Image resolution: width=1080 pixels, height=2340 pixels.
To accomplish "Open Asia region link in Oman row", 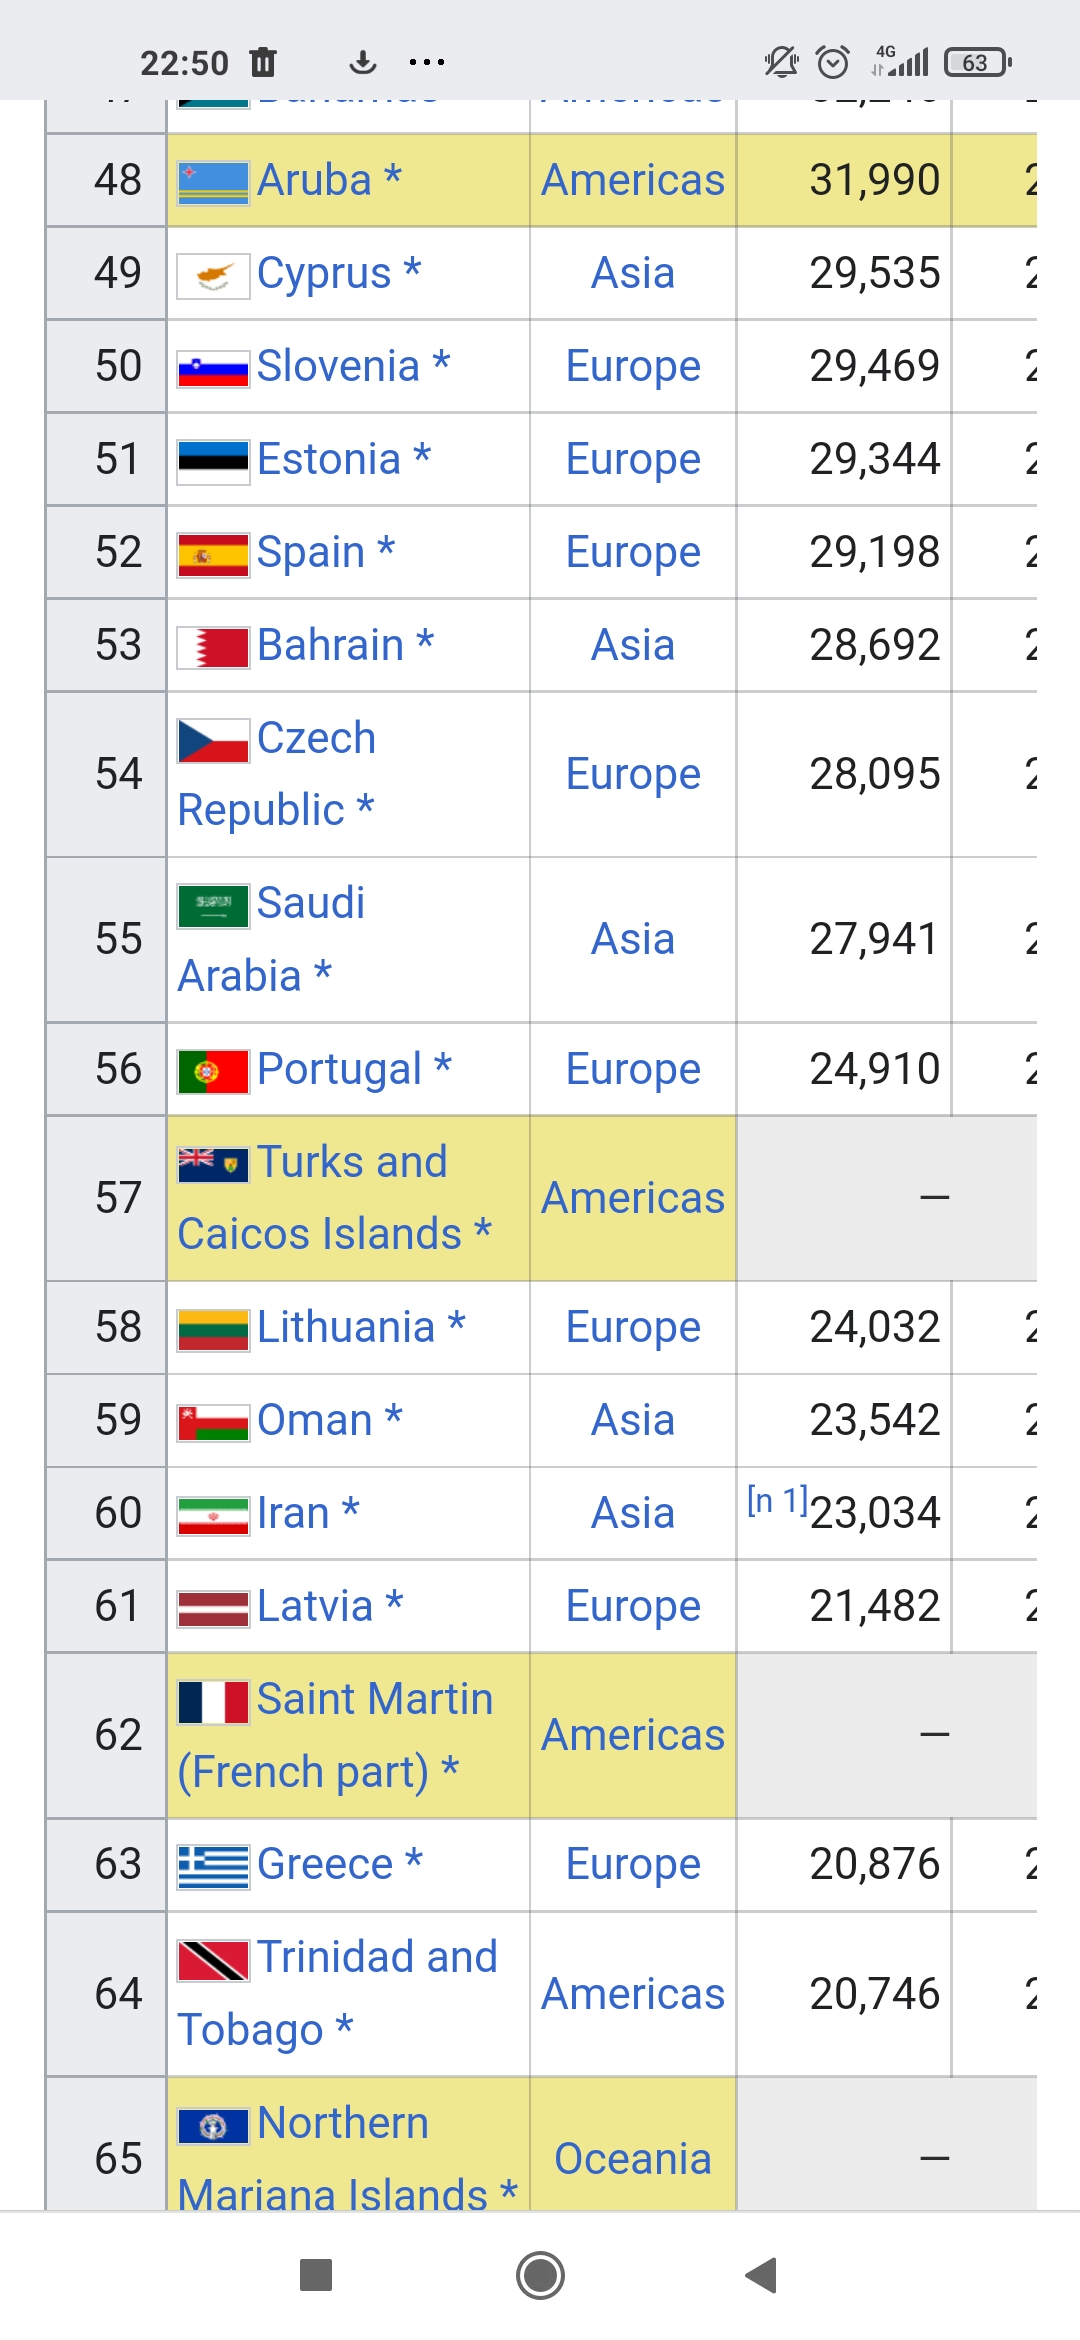I will click(633, 1420).
